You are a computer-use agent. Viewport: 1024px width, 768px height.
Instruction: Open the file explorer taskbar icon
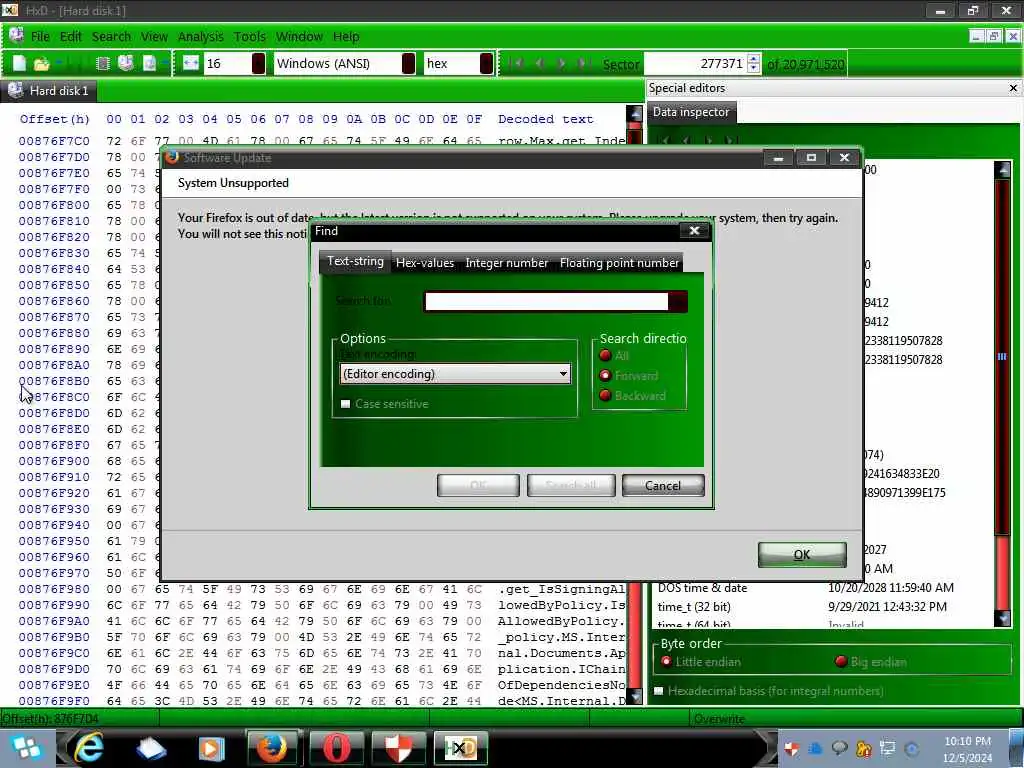click(151, 748)
